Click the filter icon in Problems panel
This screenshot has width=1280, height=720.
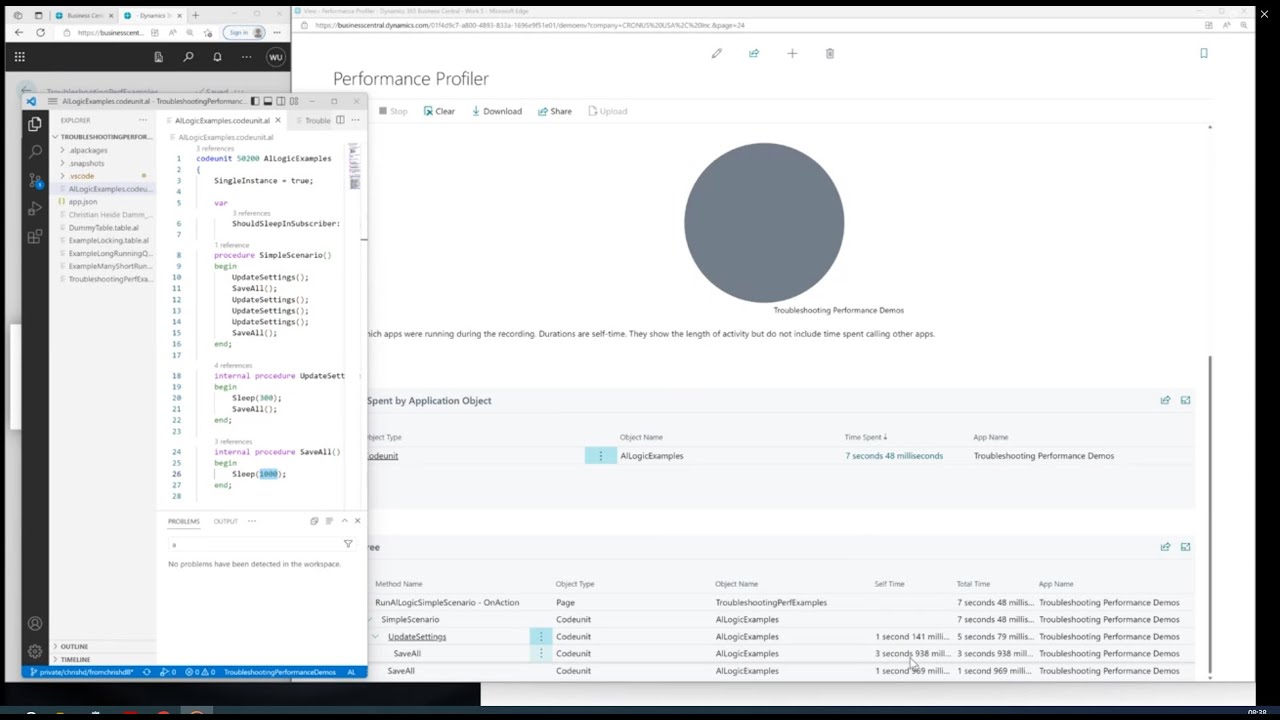pyautogui.click(x=348, y=544)
